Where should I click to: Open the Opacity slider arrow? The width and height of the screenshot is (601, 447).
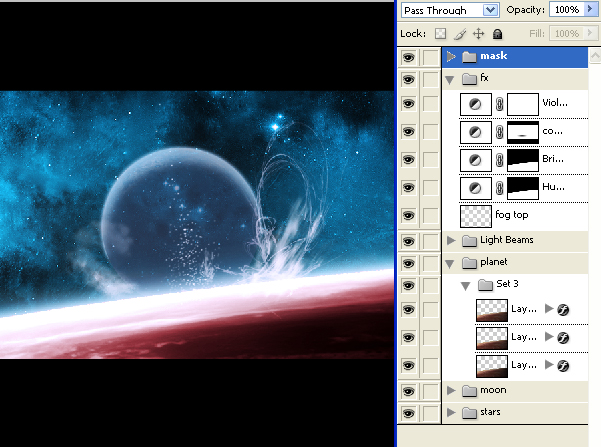[590, 10]
